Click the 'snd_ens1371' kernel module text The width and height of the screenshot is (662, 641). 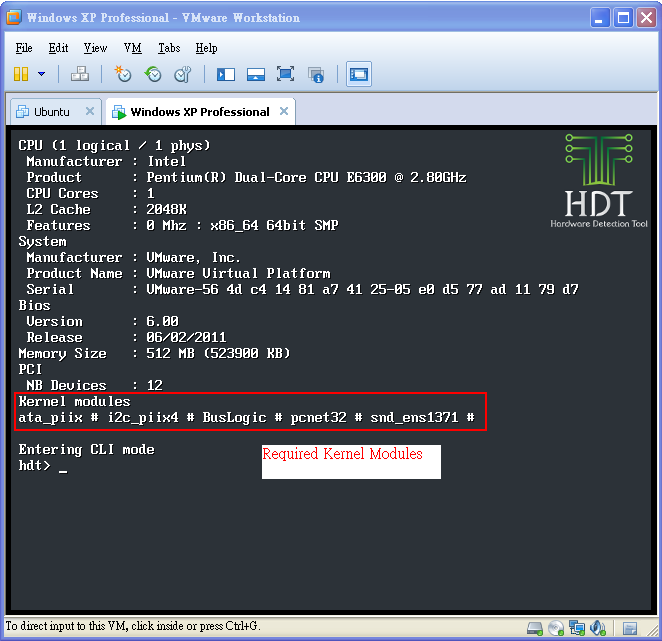(x=414, y=418)
